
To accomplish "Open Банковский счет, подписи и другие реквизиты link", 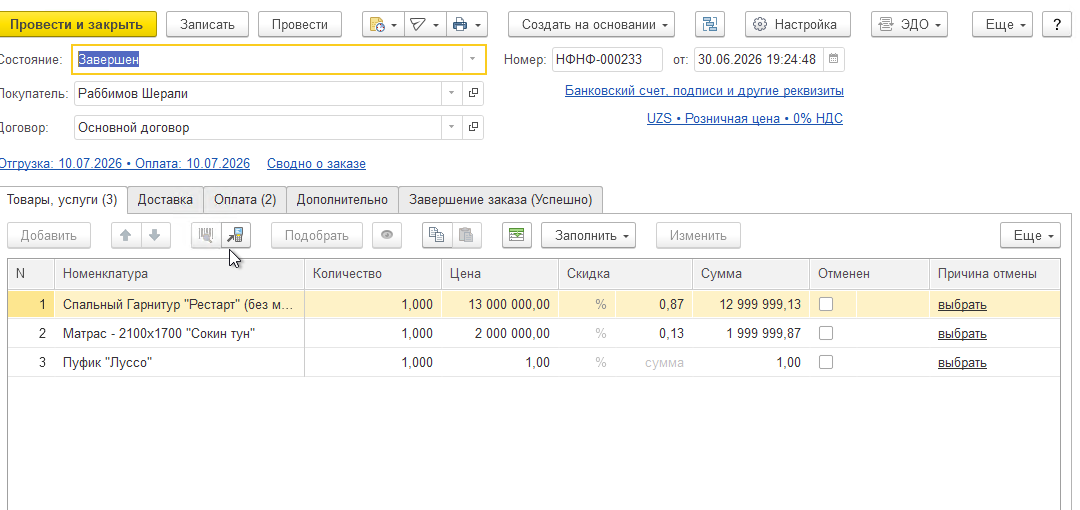I will [704, 90].
